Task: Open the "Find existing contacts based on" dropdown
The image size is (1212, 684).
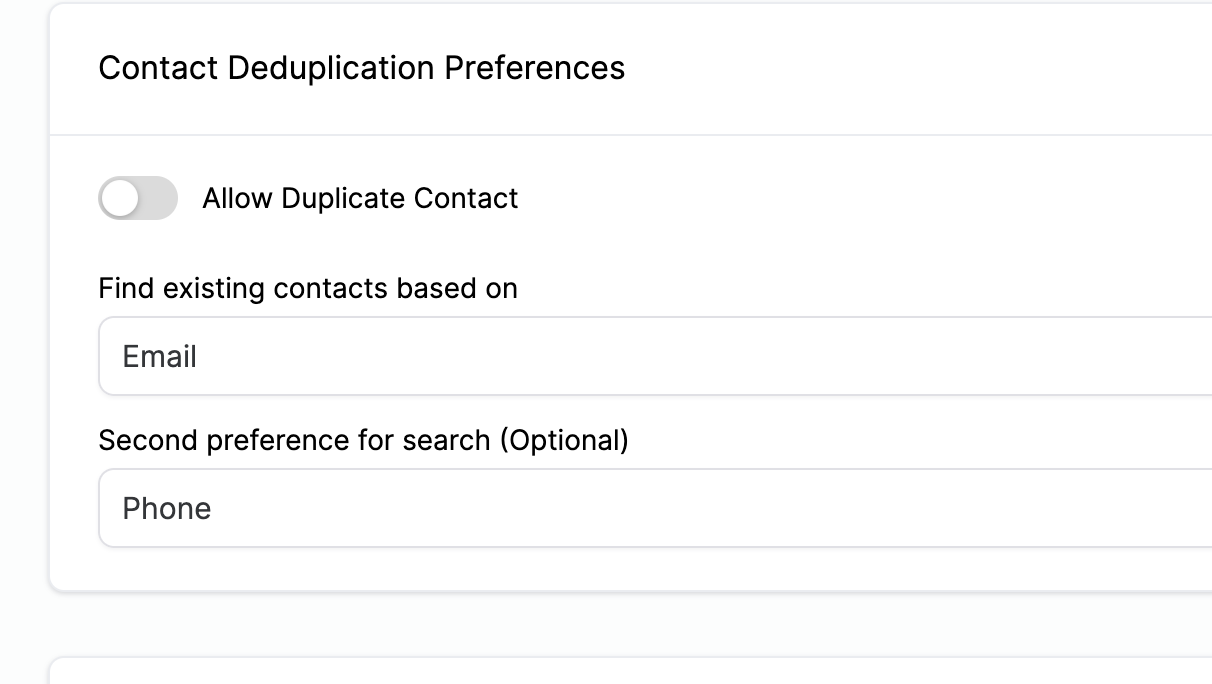Action: (655, 356)
